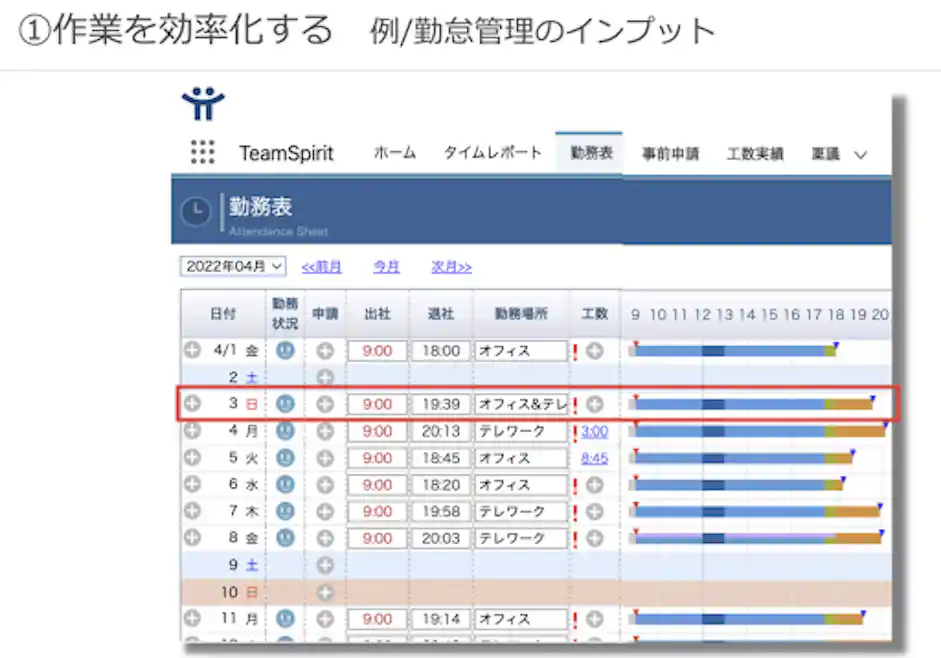
Task: Click the 申請 plus icon on the 4/10 日 row
Action: tap(326, 591)
